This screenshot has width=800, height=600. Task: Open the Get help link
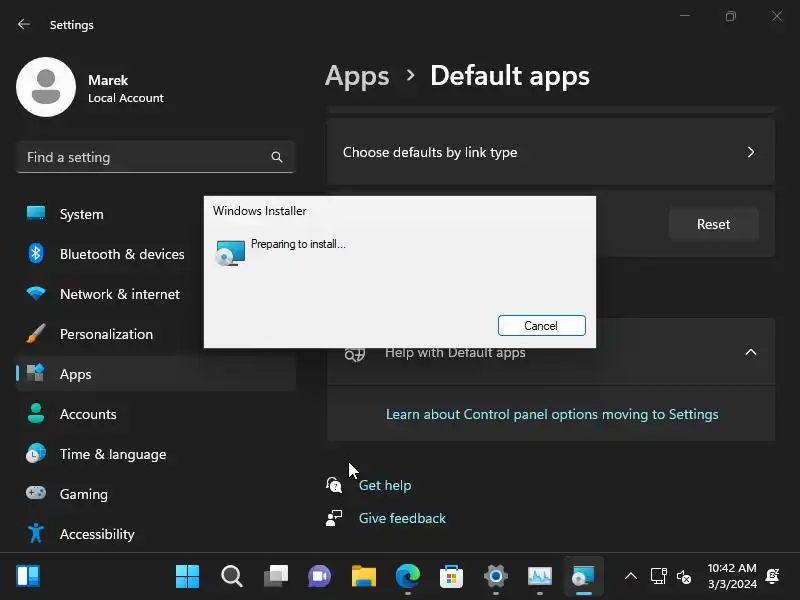pyautogui.click(x=385, y=485)
